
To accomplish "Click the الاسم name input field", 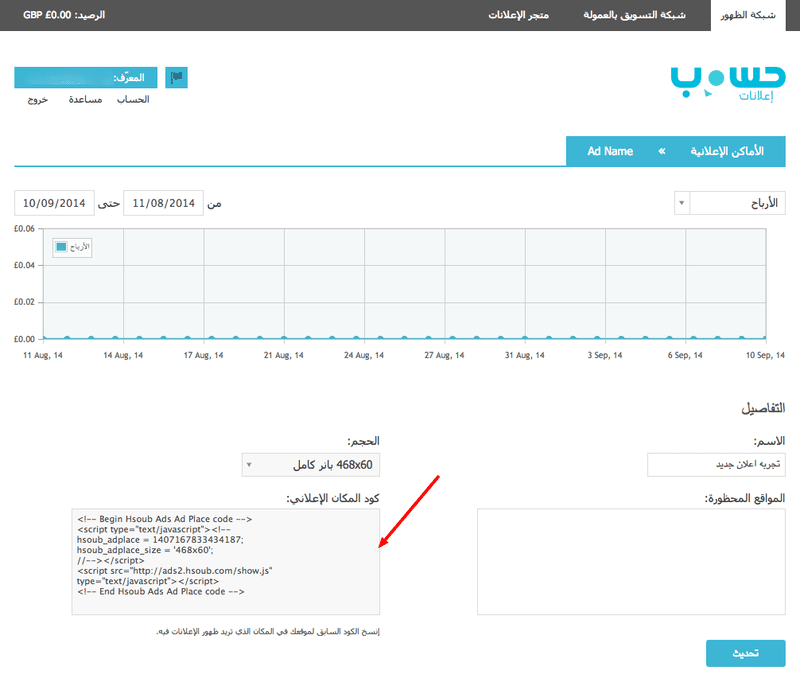I will (716, 465).
